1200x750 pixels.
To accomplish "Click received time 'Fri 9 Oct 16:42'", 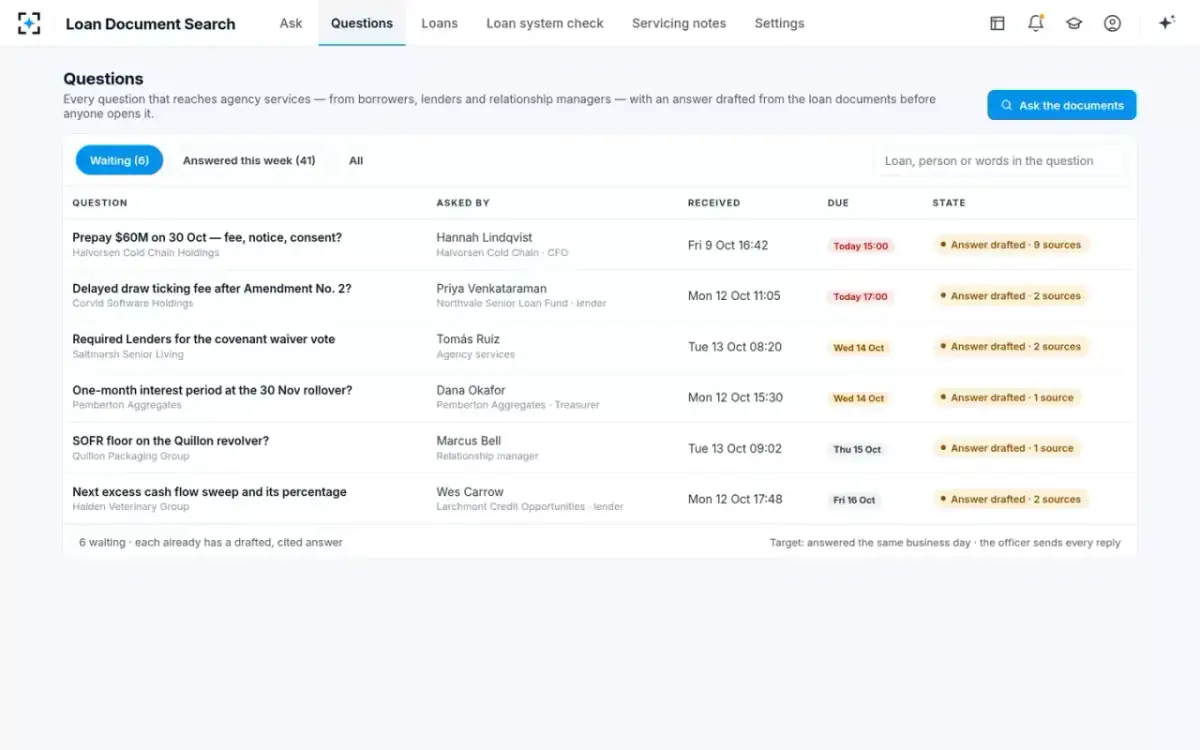I will [728, 245].
